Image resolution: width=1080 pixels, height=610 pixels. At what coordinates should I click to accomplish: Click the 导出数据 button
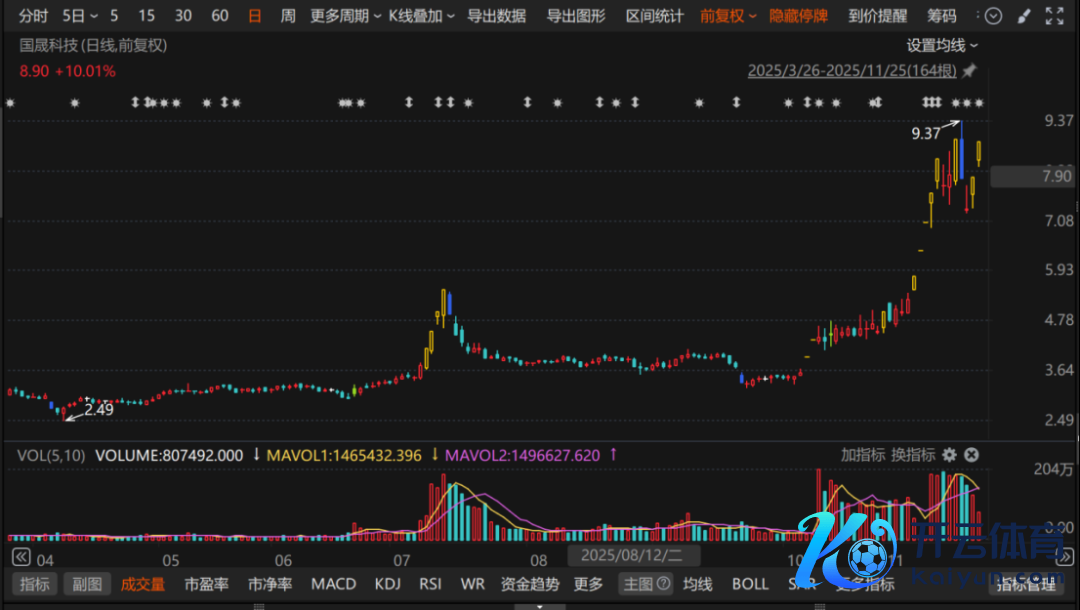496,16
